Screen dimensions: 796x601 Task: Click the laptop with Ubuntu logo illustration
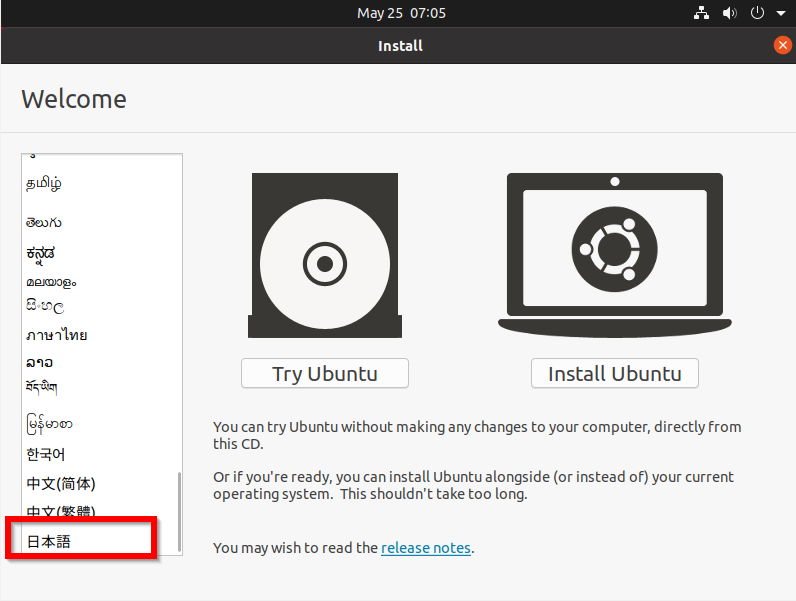point(615,255)
